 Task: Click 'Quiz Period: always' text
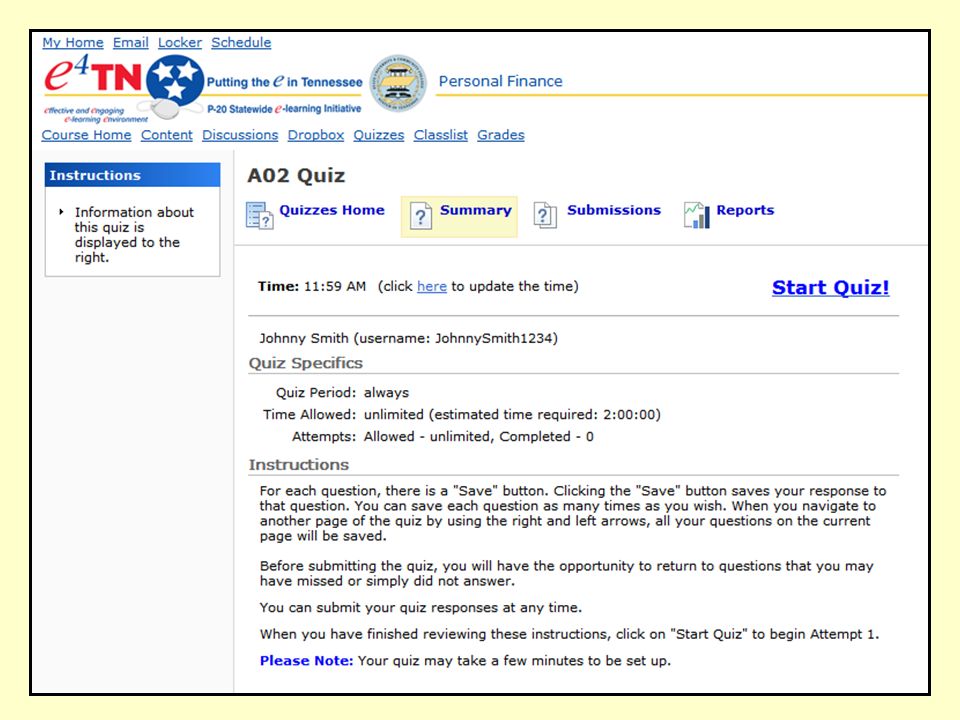pos(342,392)
